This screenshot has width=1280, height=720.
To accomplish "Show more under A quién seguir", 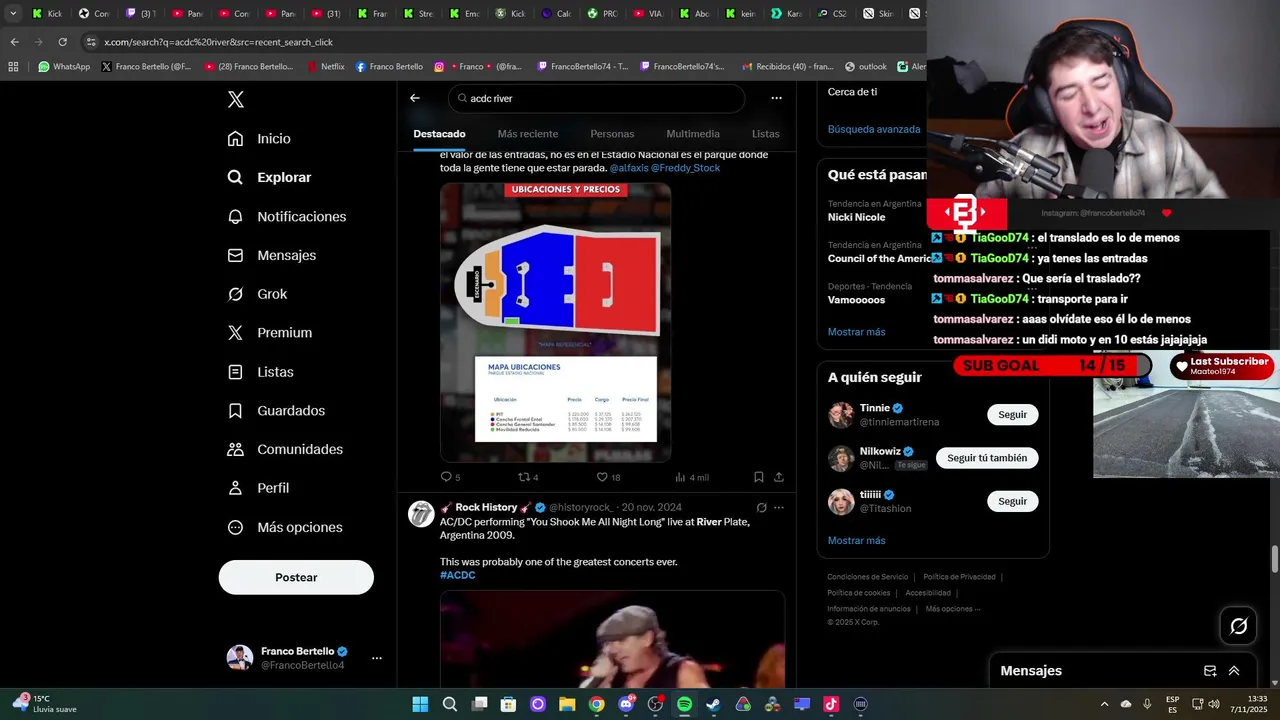I will tap(856, 541).
